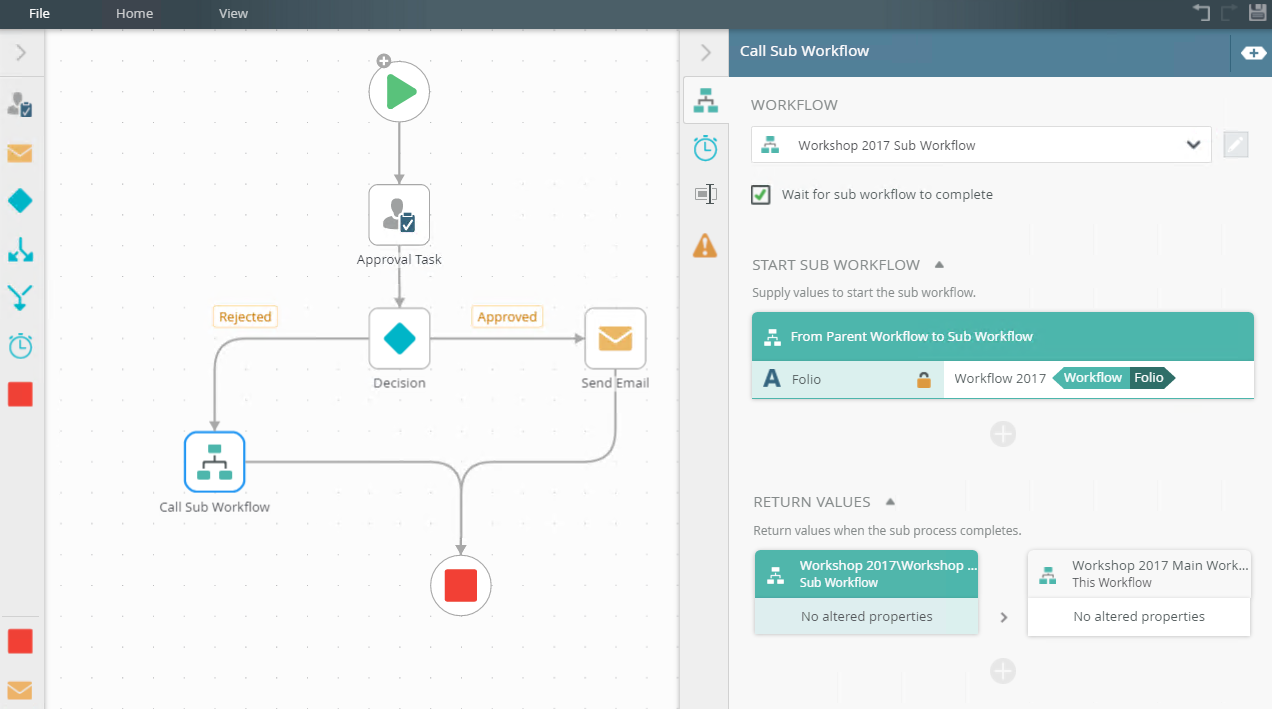The image size is (1272, 709).
Task: Open the Home menu tab
Action: coord(134,14)
